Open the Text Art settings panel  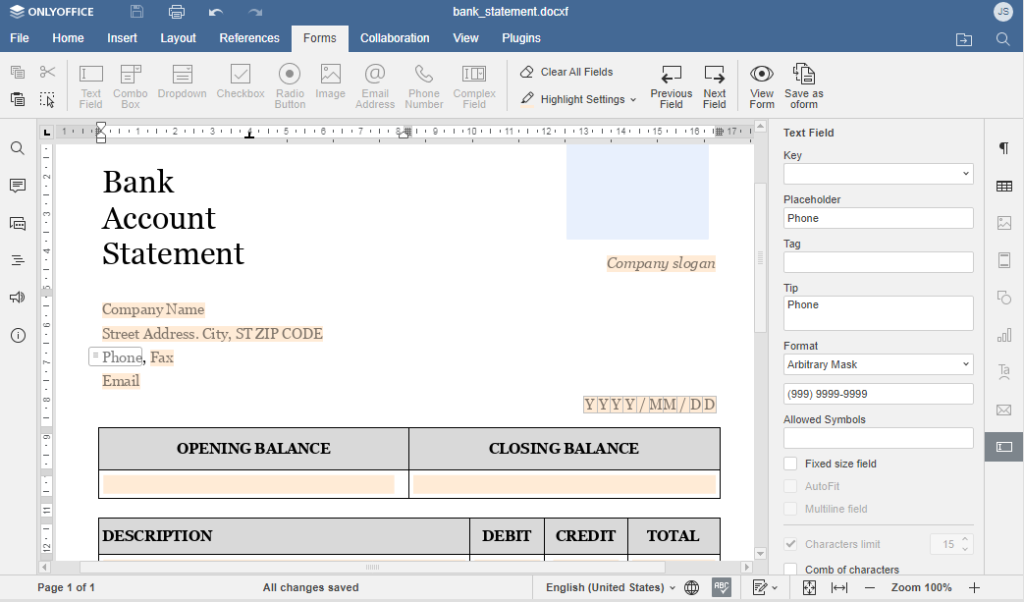tap(1004, 372)
